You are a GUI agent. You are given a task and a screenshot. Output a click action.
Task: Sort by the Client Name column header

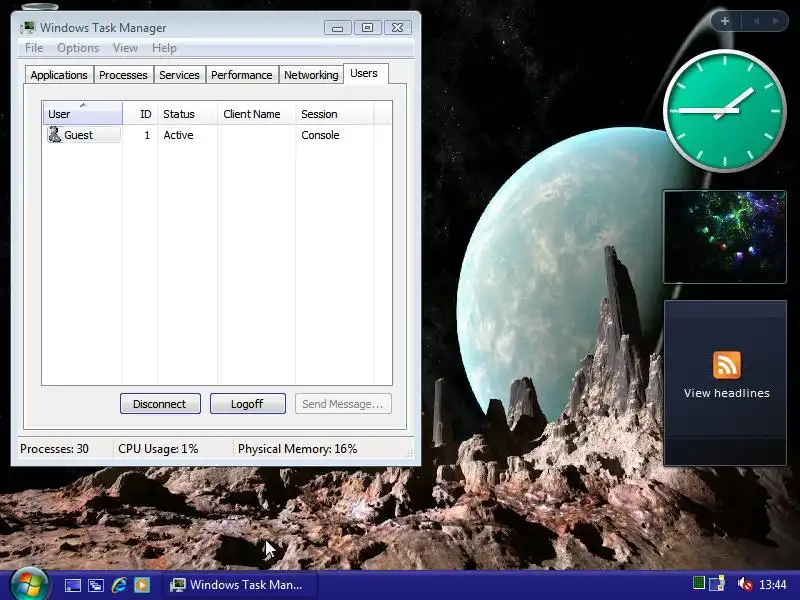click(257, 113)
